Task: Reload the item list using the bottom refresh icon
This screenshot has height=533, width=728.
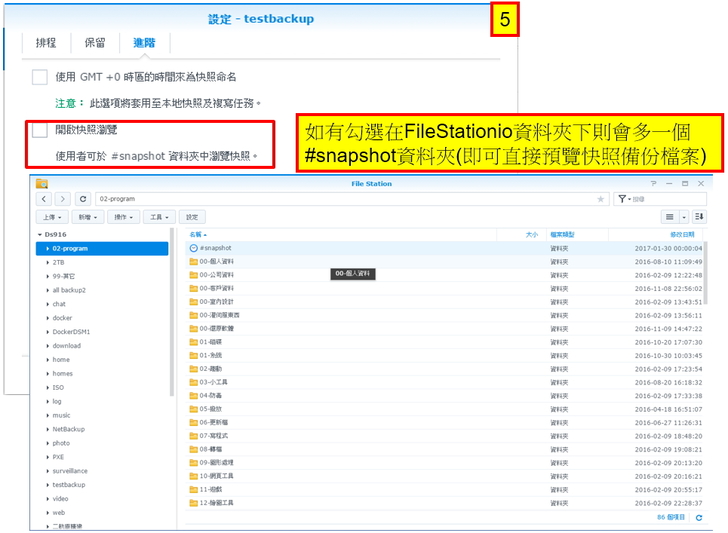Action: click(699, 517)
